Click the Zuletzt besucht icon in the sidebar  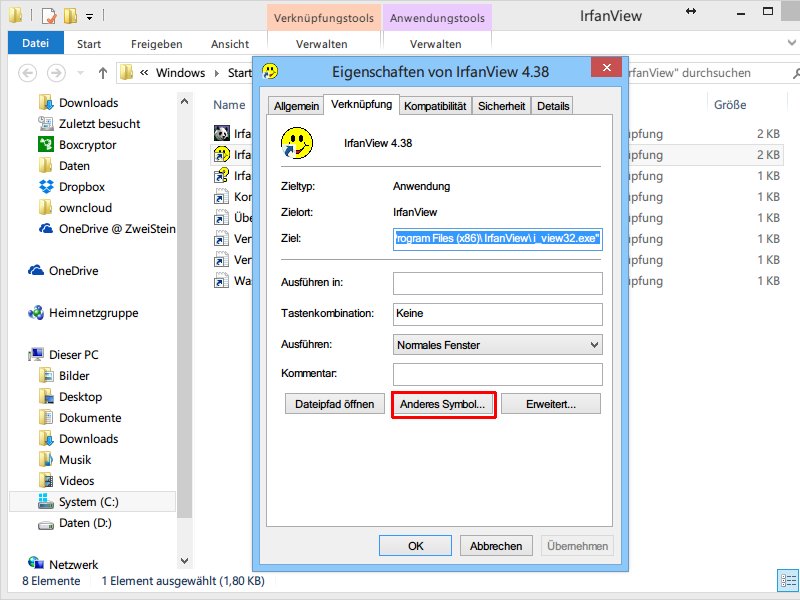point(46,123)
